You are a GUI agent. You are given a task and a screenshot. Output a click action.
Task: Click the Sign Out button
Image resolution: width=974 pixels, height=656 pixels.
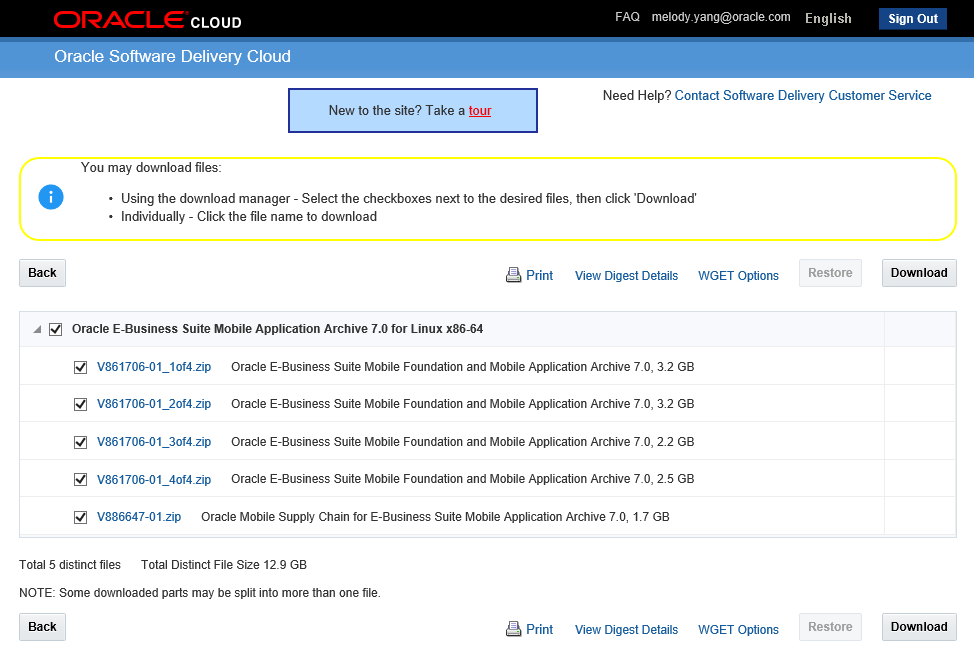[x=913, y=19]
